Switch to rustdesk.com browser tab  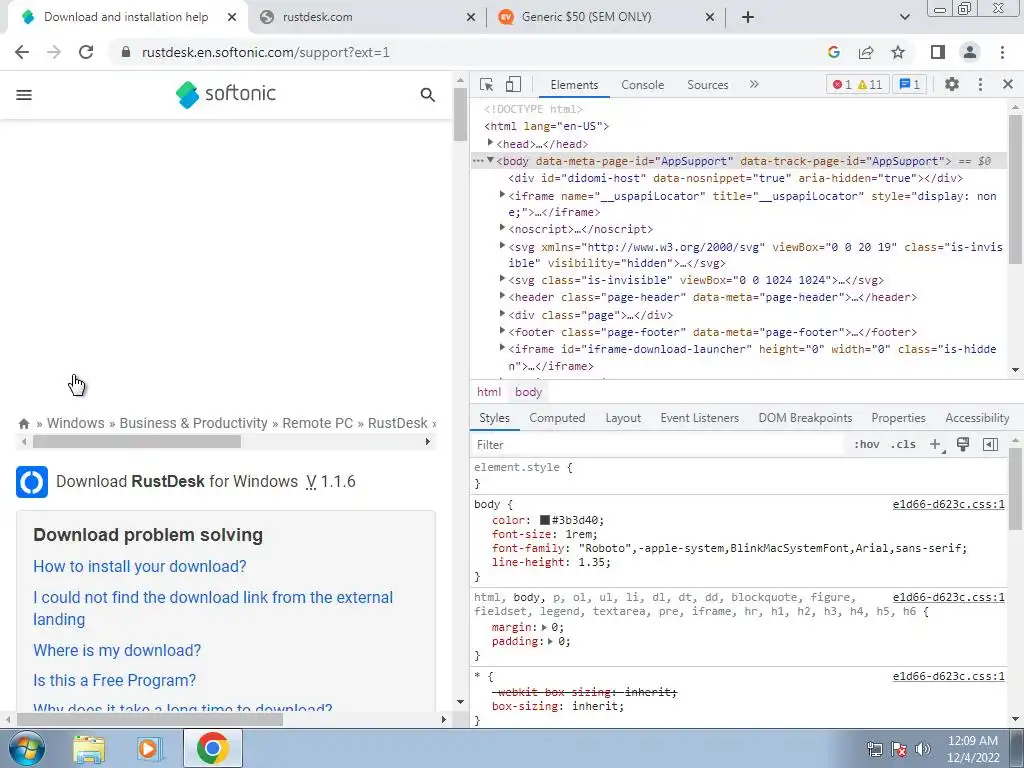coord(367,17)
